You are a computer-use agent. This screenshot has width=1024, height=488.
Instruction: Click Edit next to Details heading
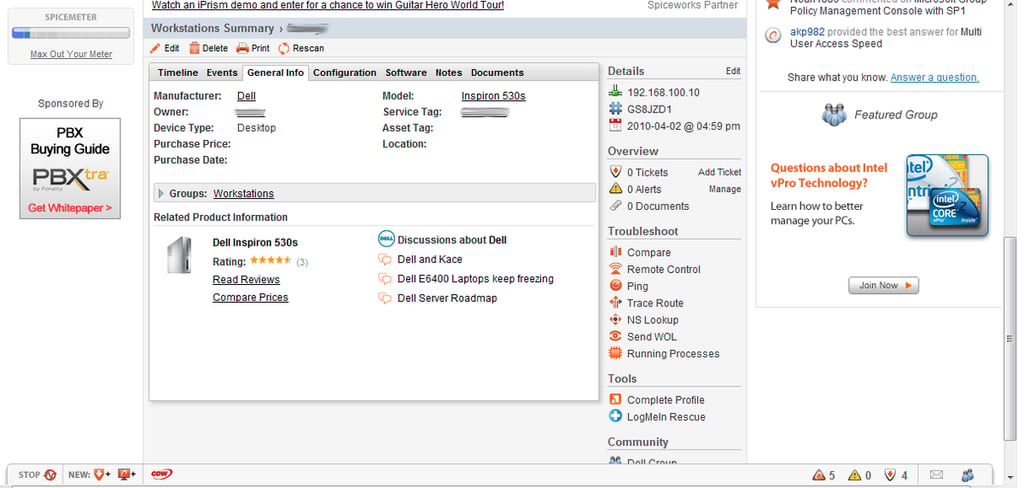pos(733,71)
